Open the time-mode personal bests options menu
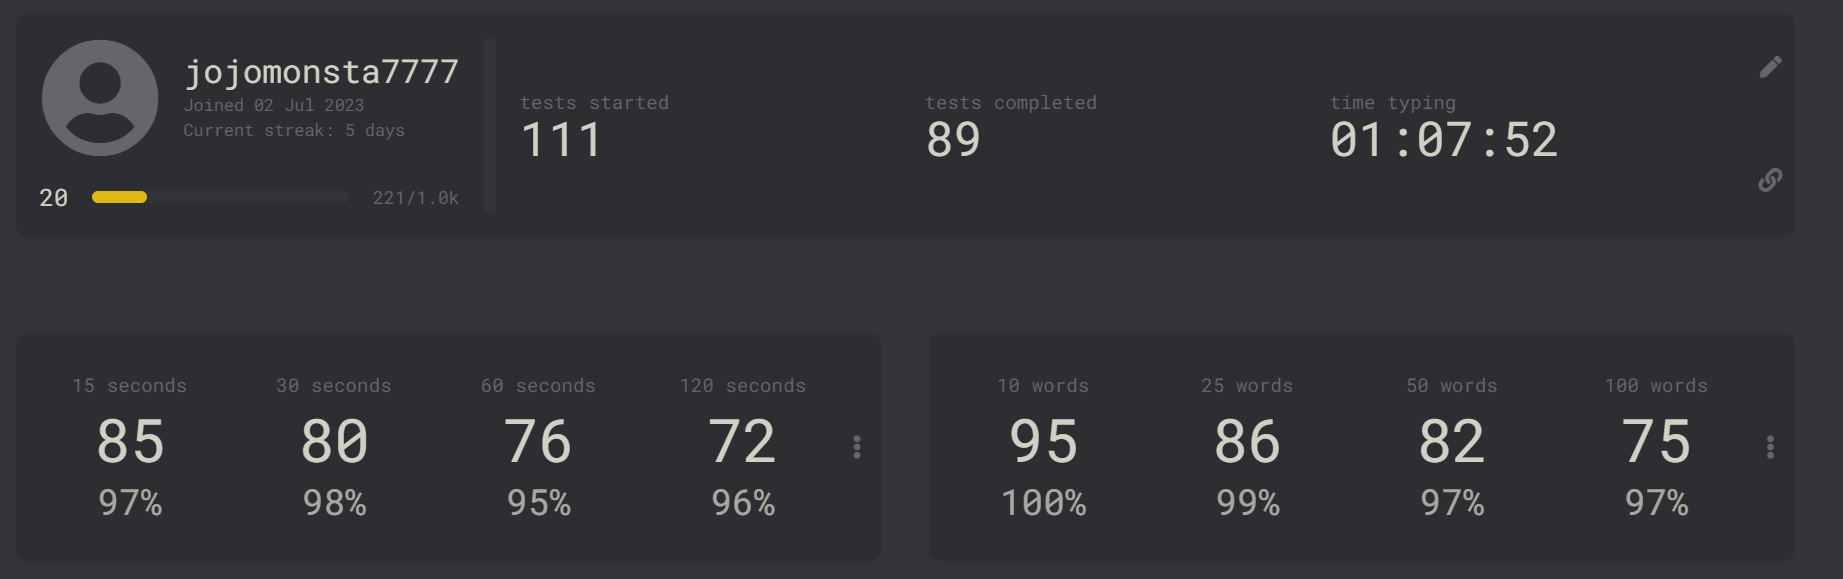The image size is (1843, 579). (857, 447)
